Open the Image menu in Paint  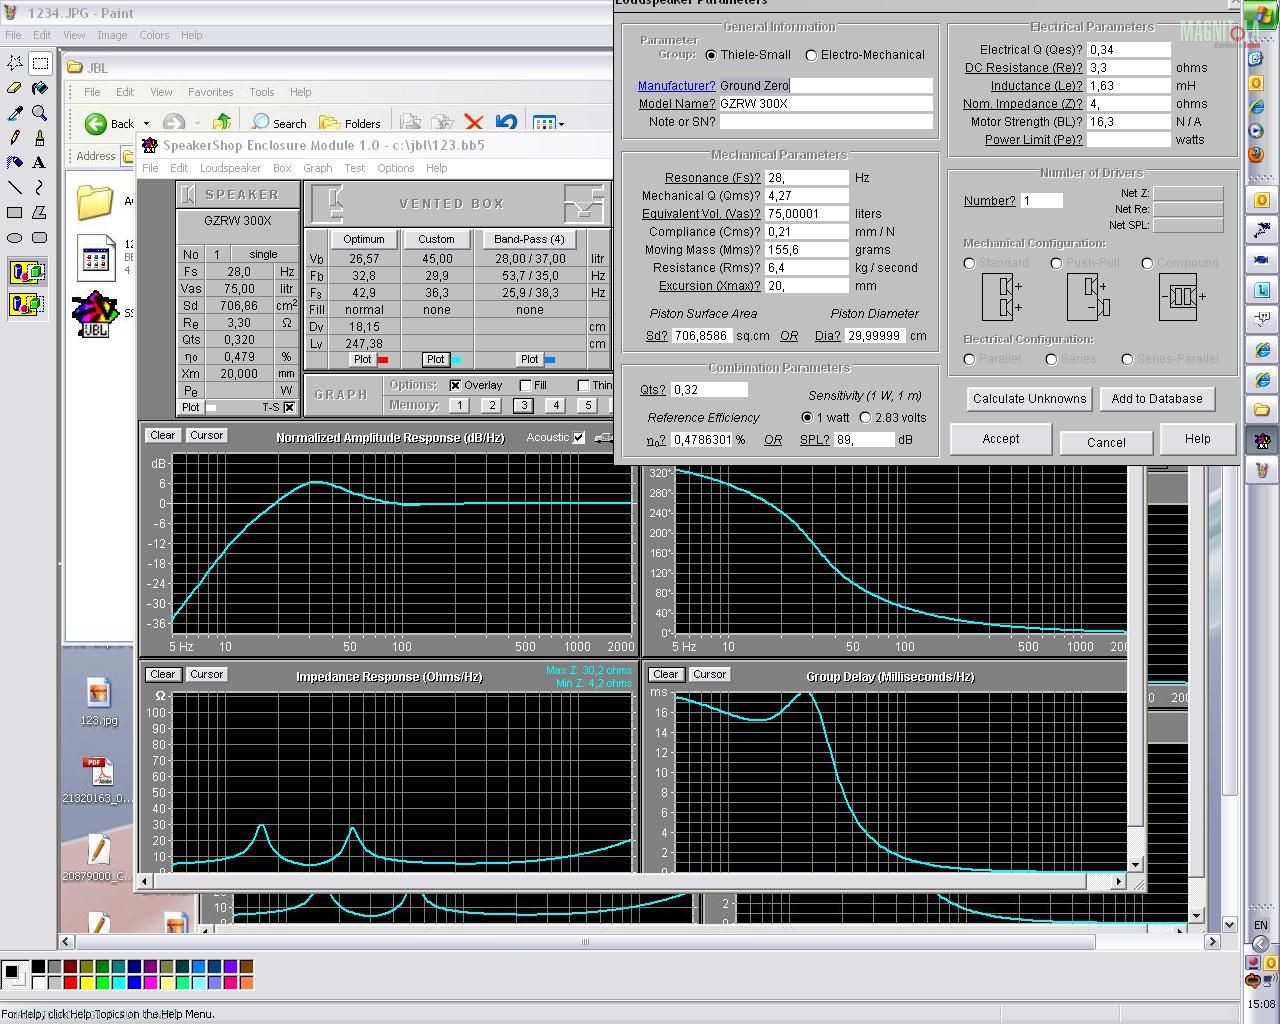[112, 34]
